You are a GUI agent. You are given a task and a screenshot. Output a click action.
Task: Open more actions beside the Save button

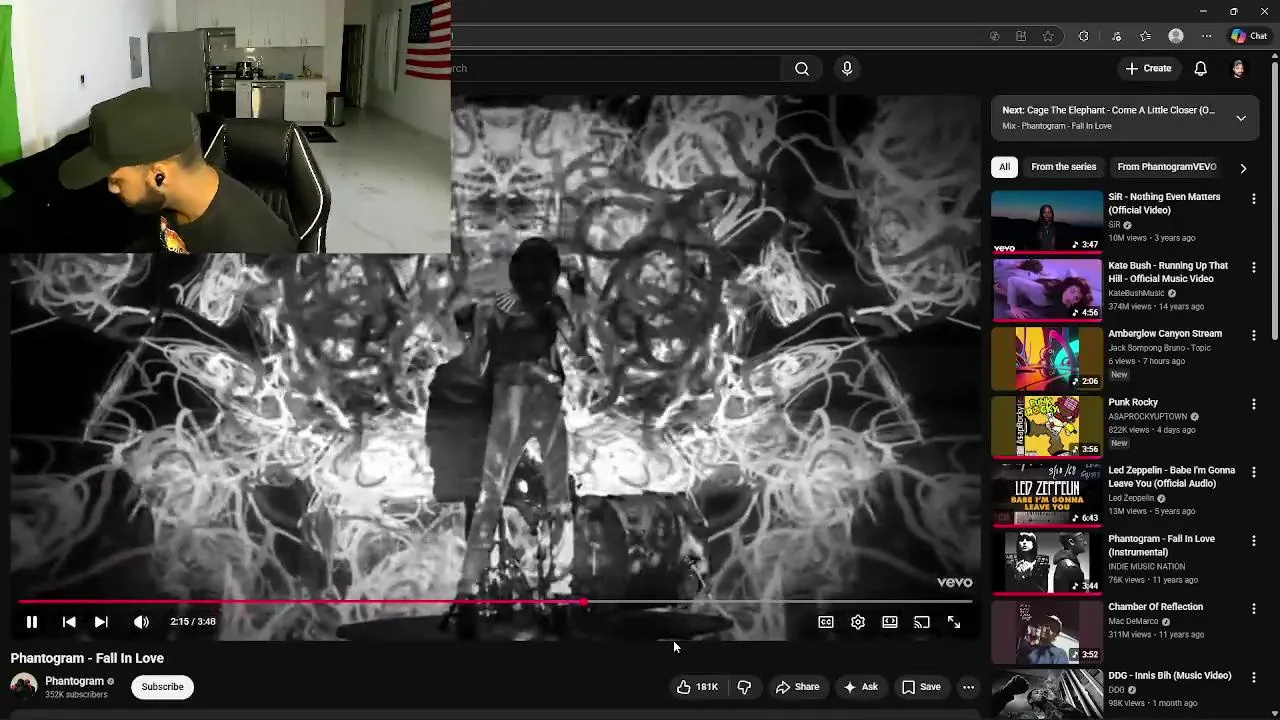(968, 687)
